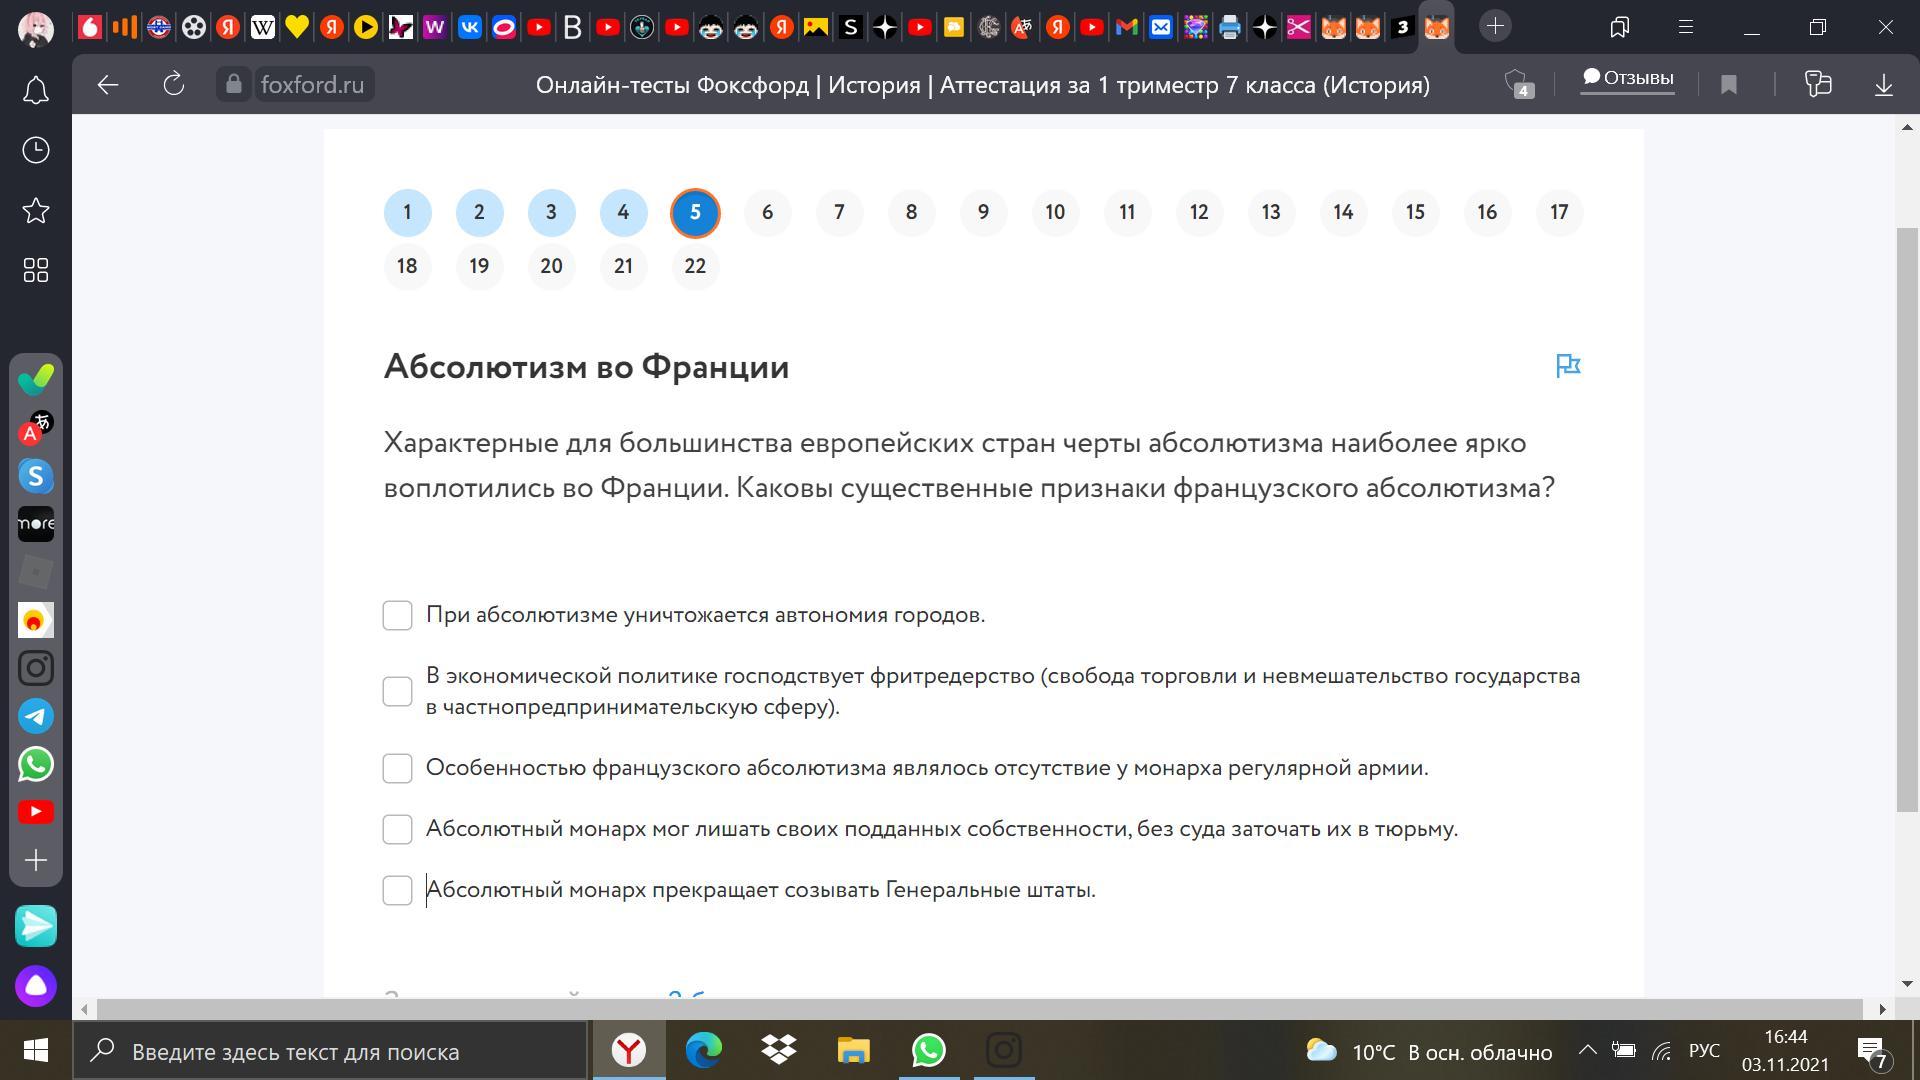Check the фритредерство economic policy option
Screen dimensions: 1920x1080
click(x=397, y=692)
